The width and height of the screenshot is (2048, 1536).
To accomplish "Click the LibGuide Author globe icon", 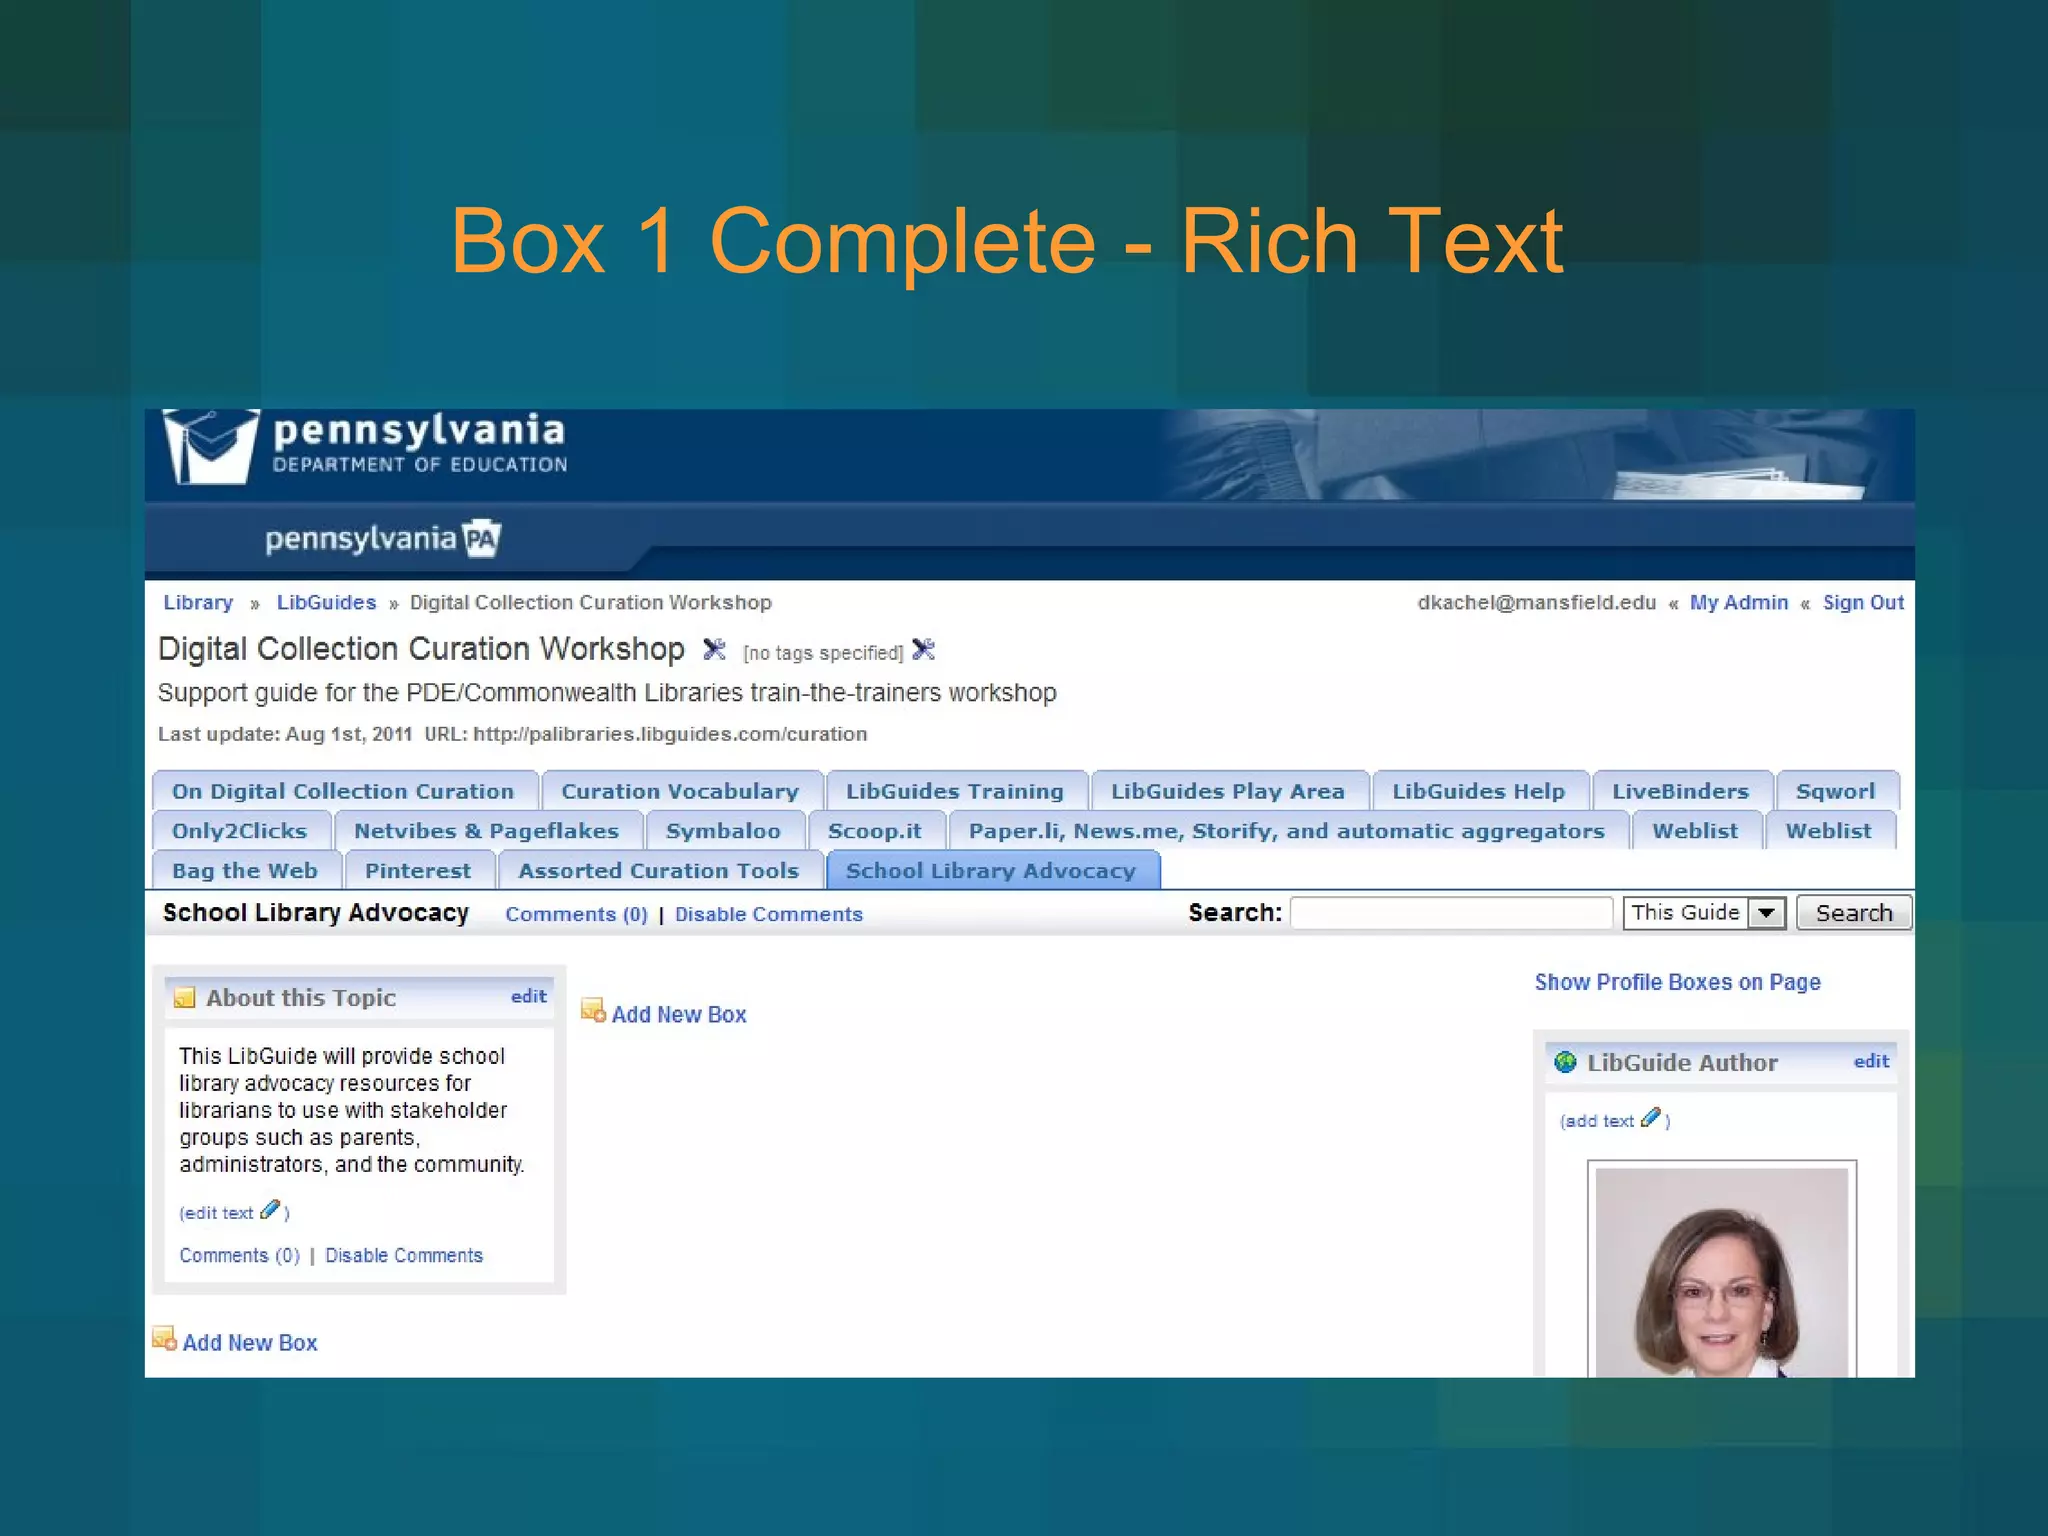I will [1566, 1063].
